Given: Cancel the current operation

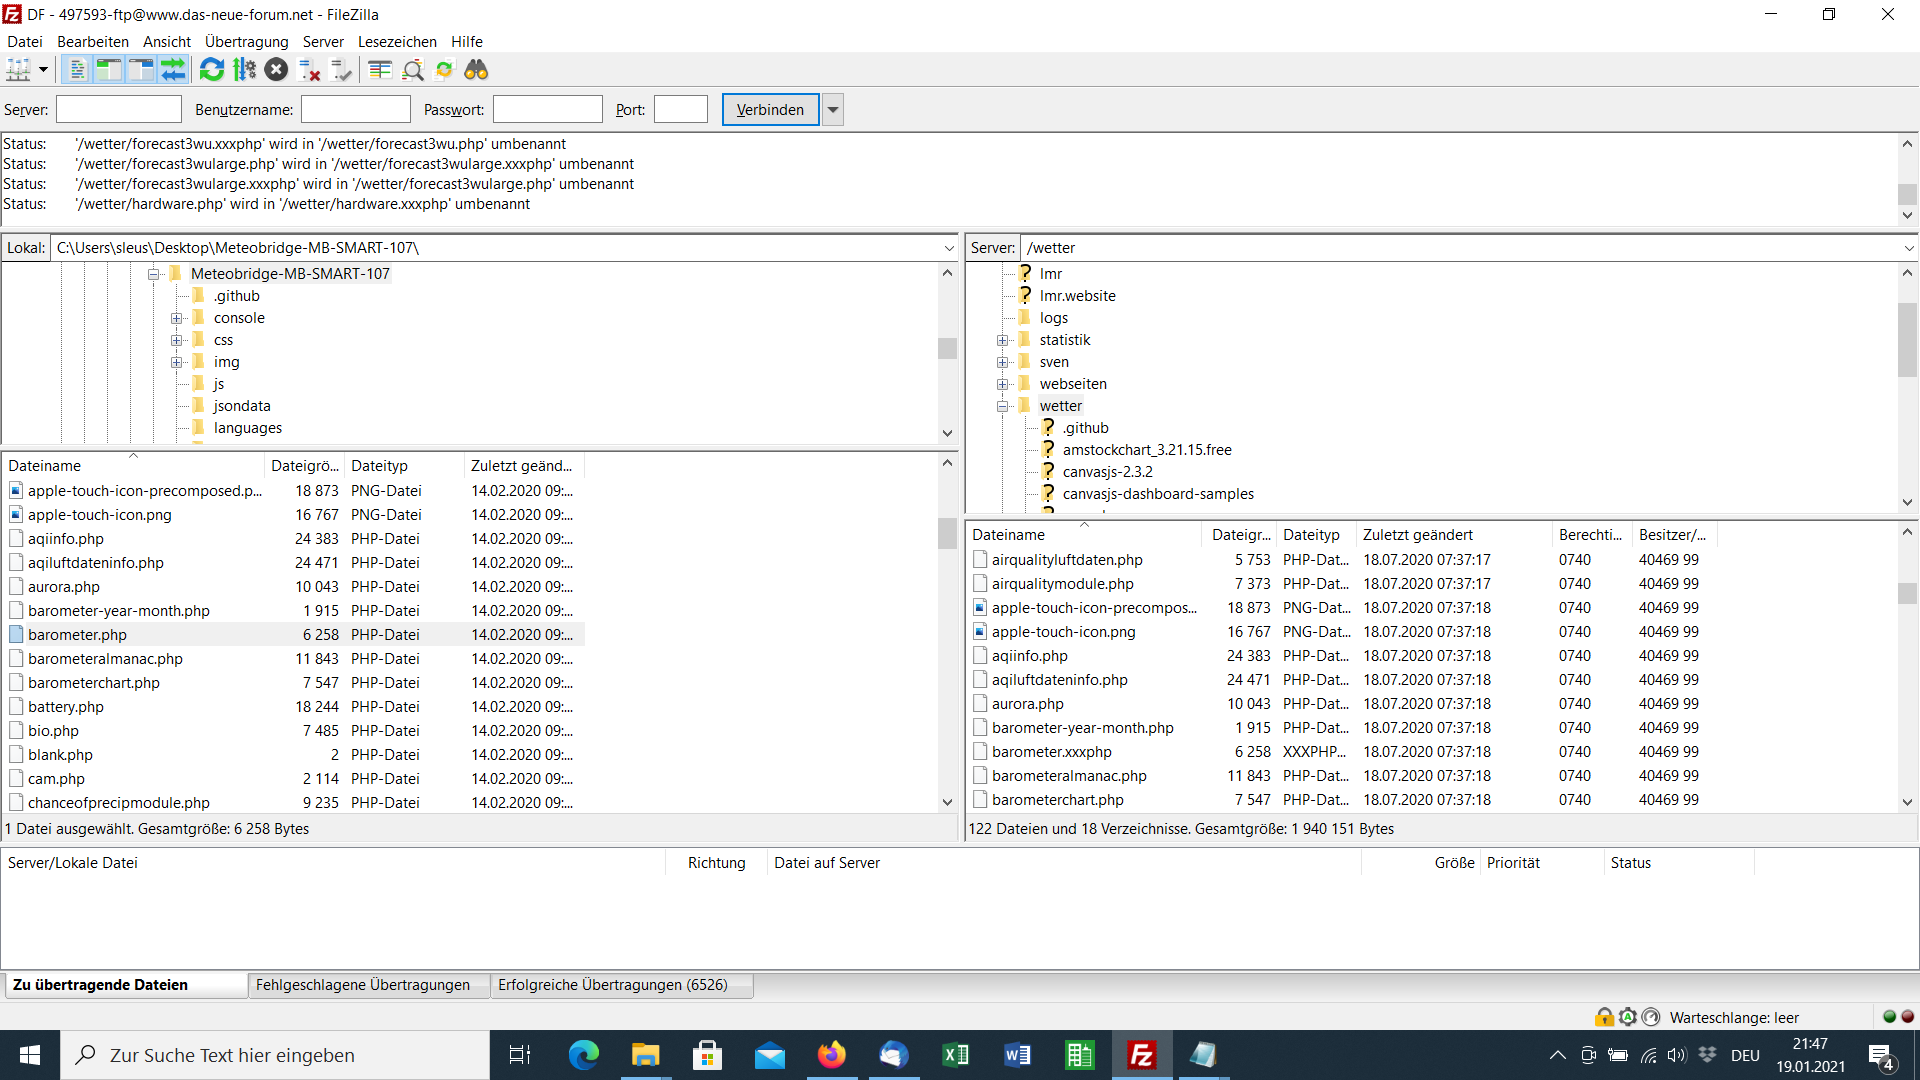Looking at the screenshot, I should (x=277, y=70).
